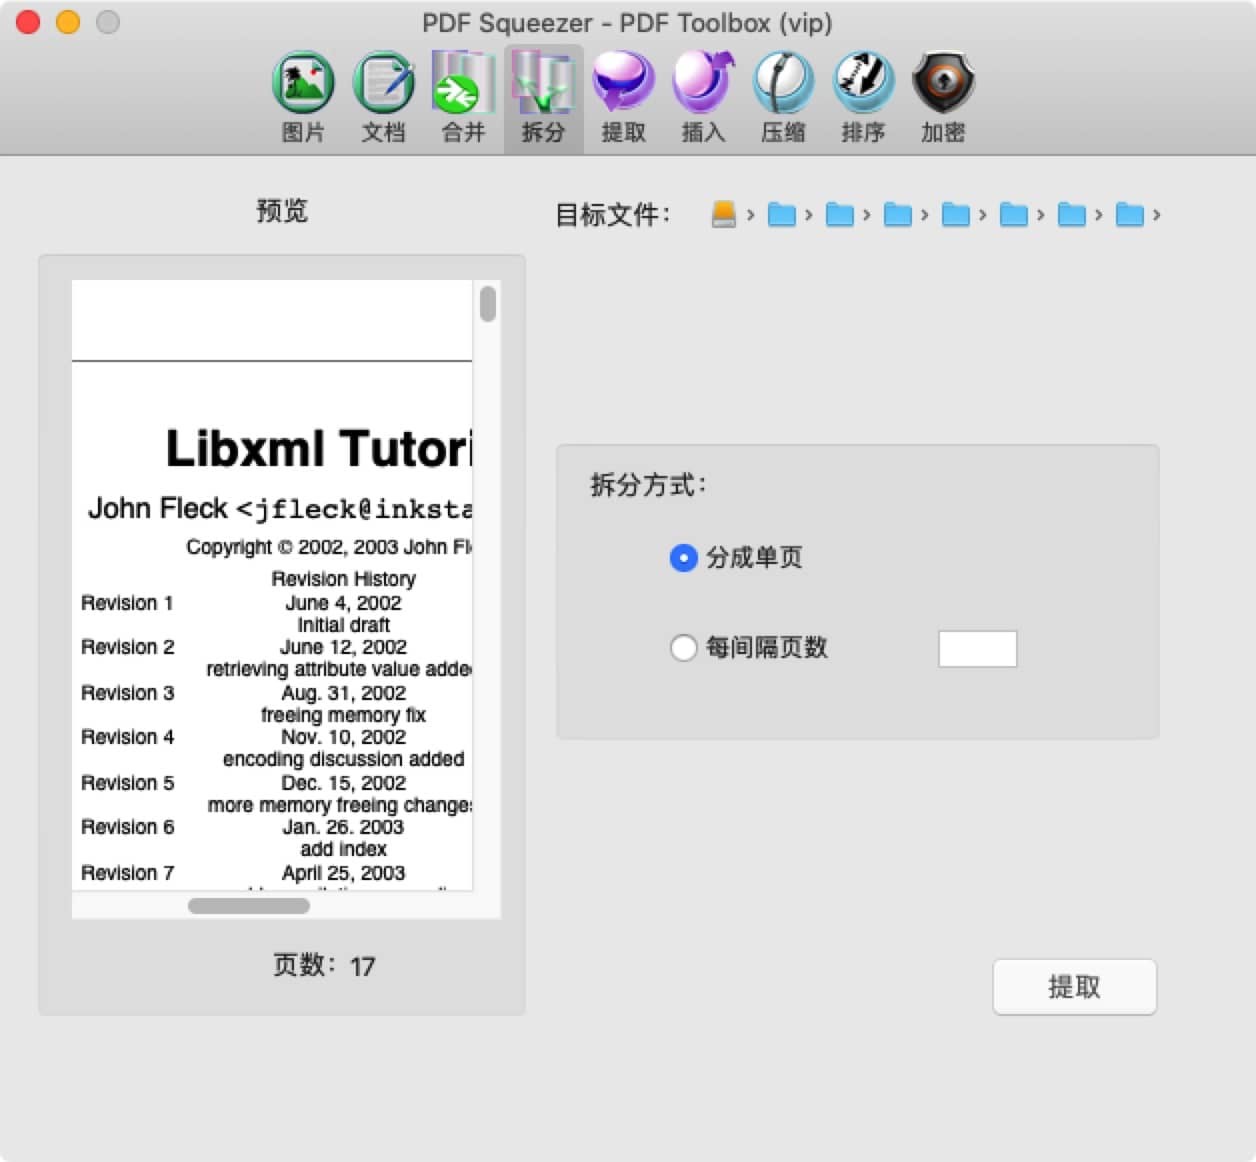The width and height of the screenshot is (1256, 1162).
Task: Click the 'Revision 1' text in preview
Action: pyautogui.click(x=127, y=603)
